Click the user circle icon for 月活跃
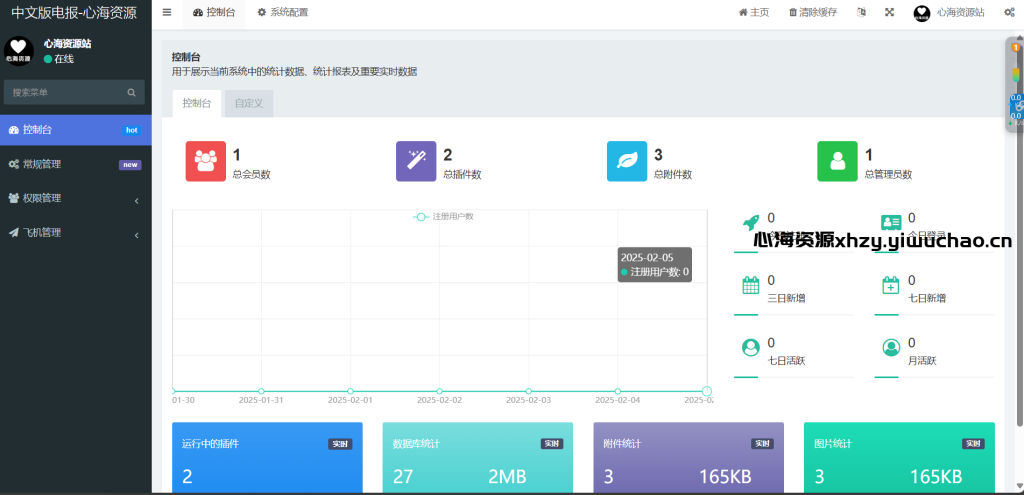The height and width of the screenshot is (495, 1024). (x=891, y=347)
